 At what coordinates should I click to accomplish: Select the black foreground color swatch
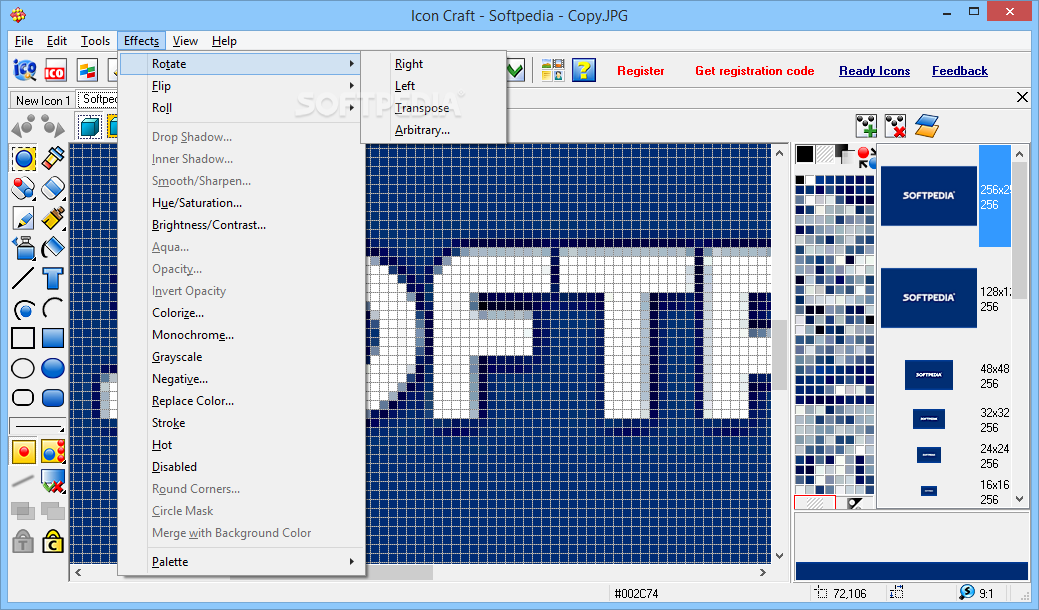click(x=805, y=154)
